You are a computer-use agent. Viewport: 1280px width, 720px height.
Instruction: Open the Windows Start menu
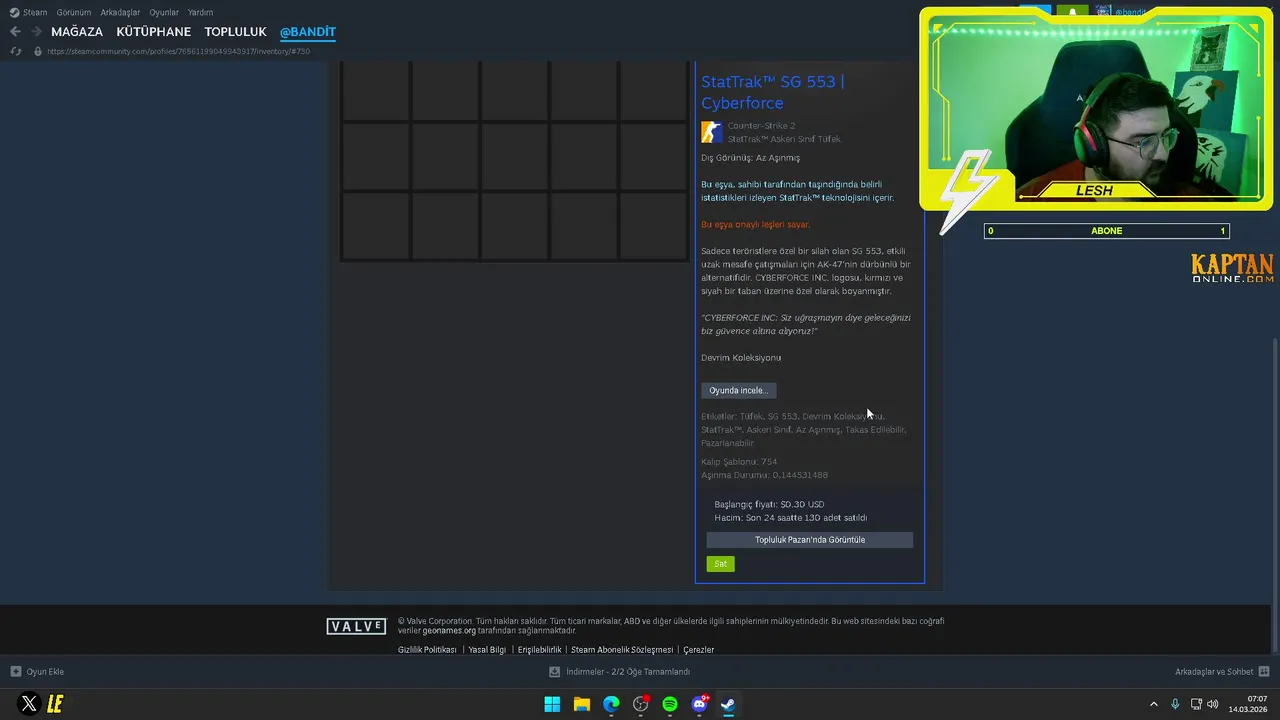coord(552,704)
